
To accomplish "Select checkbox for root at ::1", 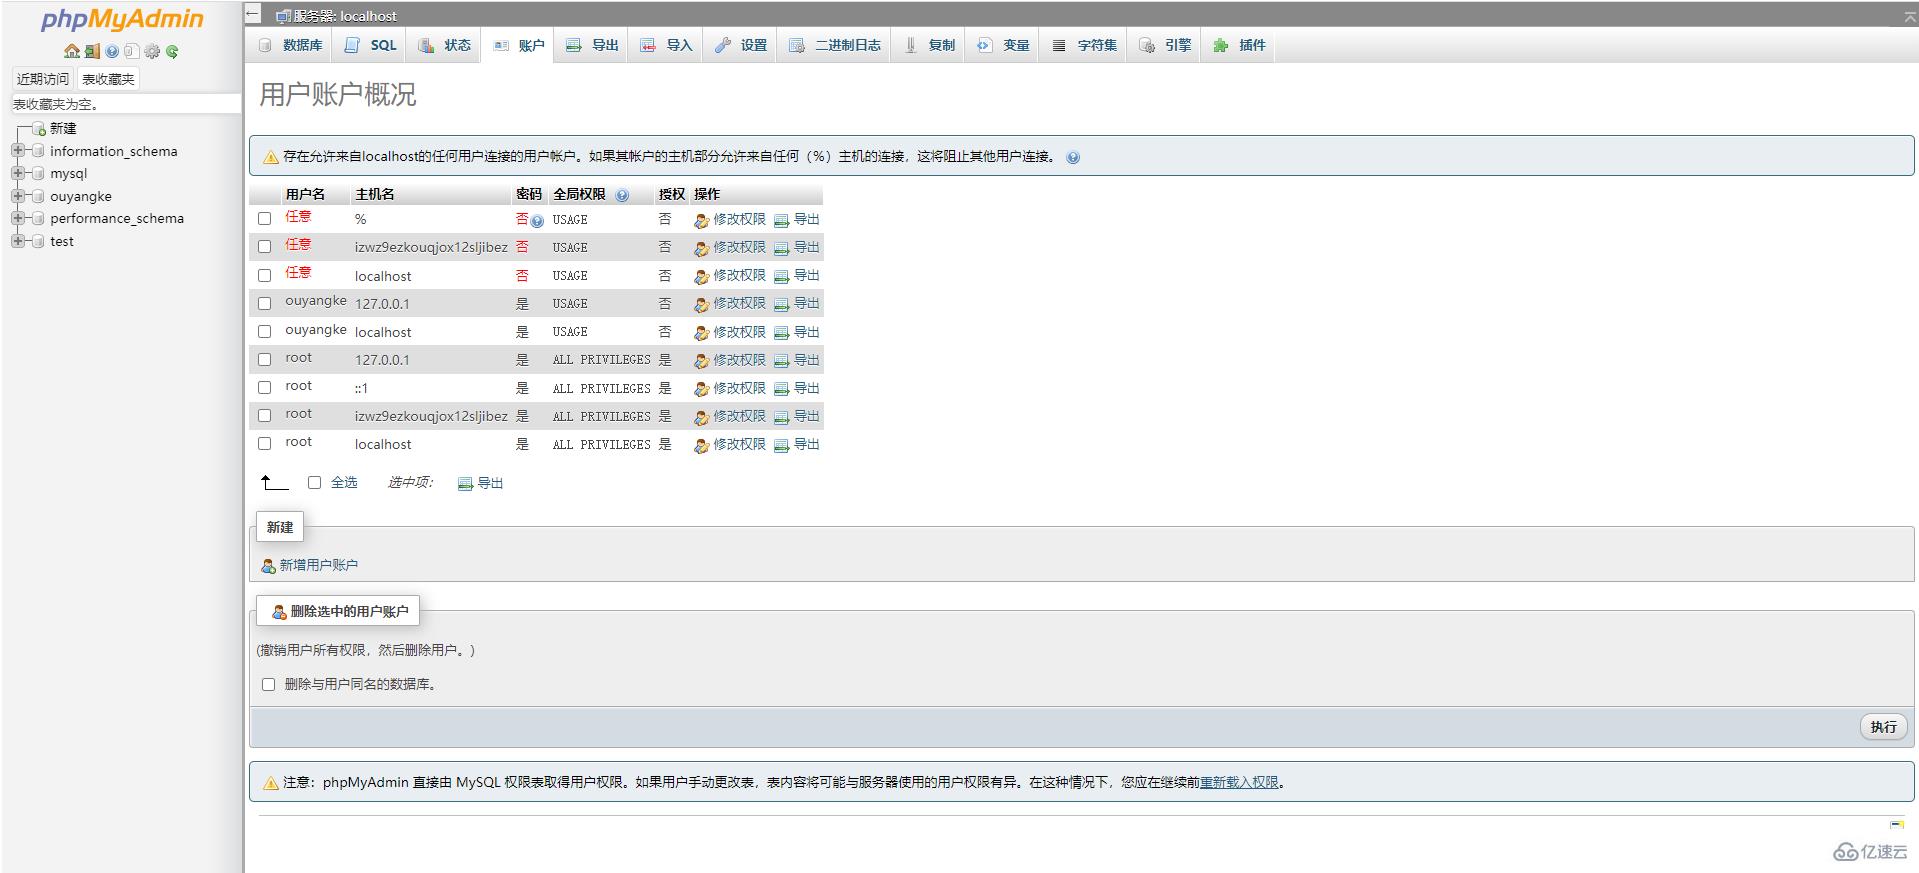I will coord(265,387).
